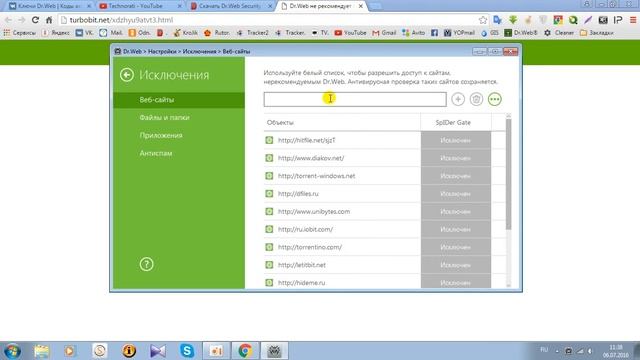
Task: Open Windows Explorer from the taskbar
Action: [x=41, y=351]
